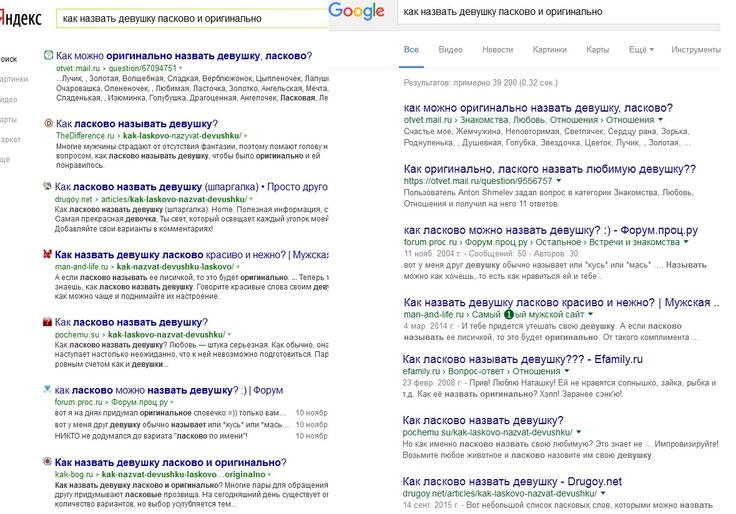This screenshot has width=736, height=514.
Task: Open Google 'Инструменты' search tools
Action: coord(695,49)
